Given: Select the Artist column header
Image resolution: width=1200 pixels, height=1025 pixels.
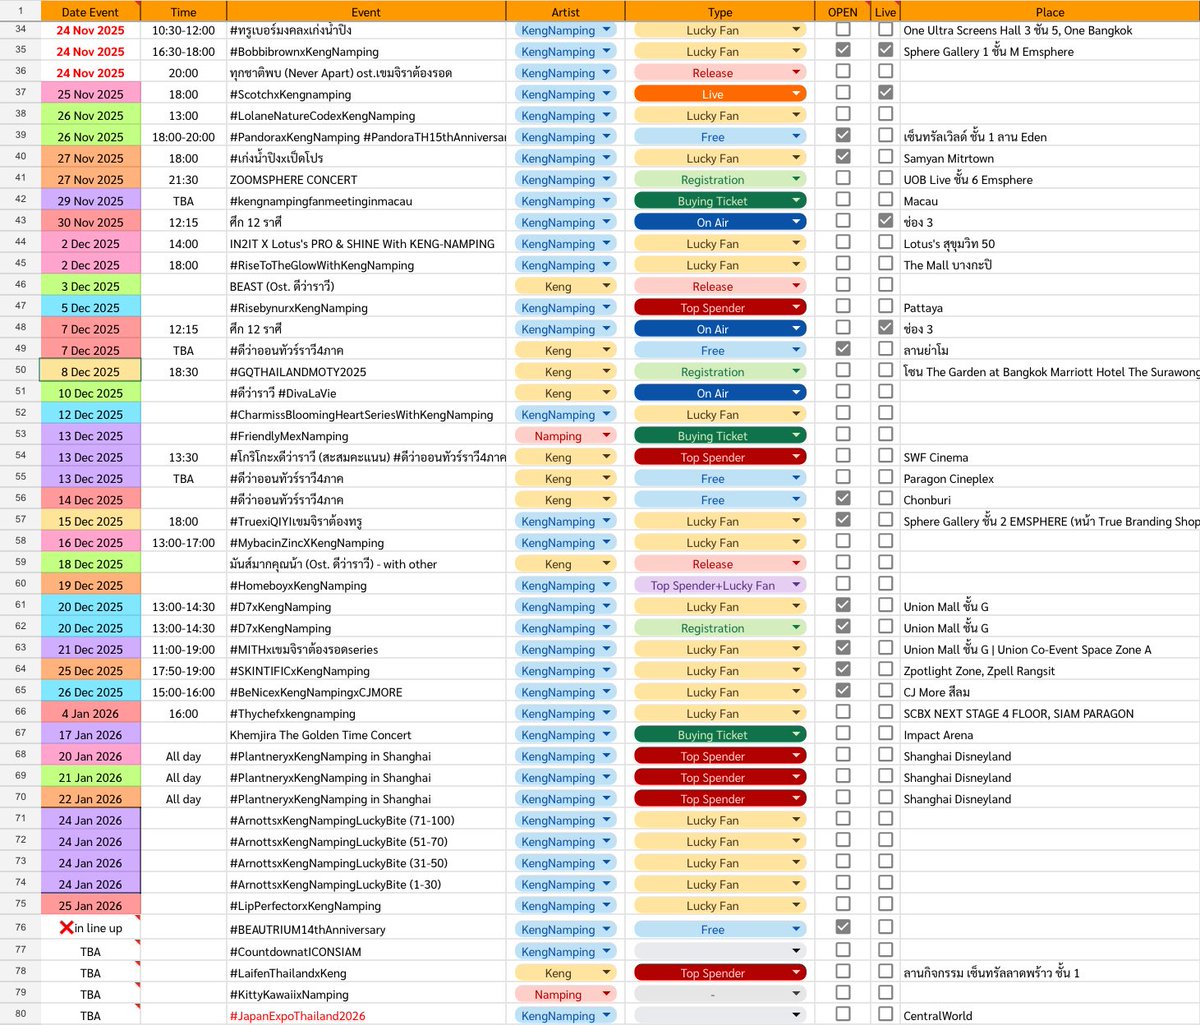Looking at the screenshot, I should (x=566, y=12).
